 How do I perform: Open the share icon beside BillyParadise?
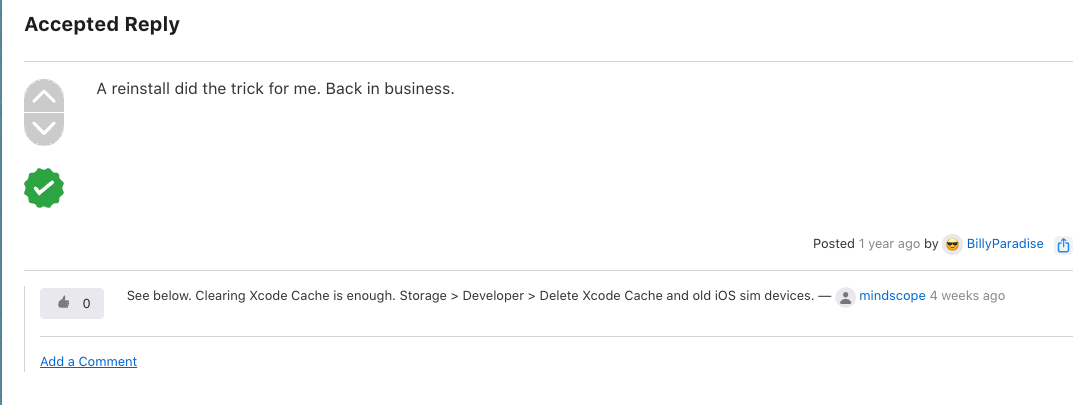tap(1063, 245)
